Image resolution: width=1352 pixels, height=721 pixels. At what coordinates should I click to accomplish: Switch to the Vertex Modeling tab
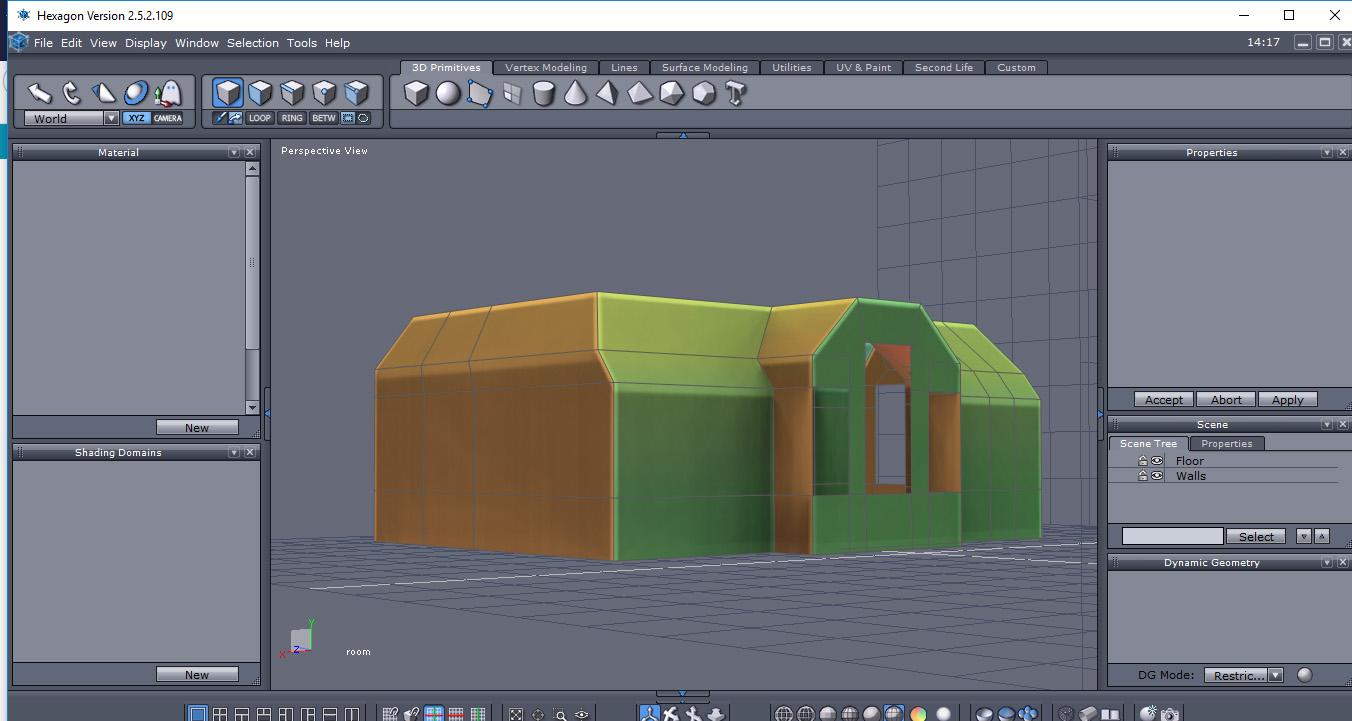(545, 68)
